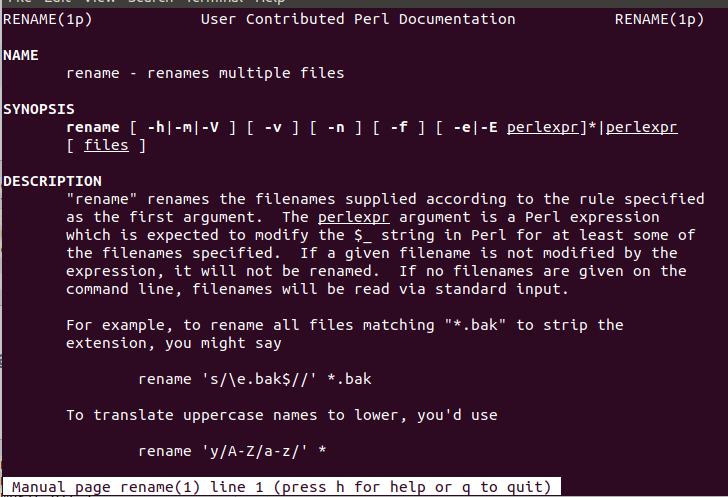Screen dimensions: 728x497
Task: Open the Search menu in menu bar
Action: click(x=150, y=1)
